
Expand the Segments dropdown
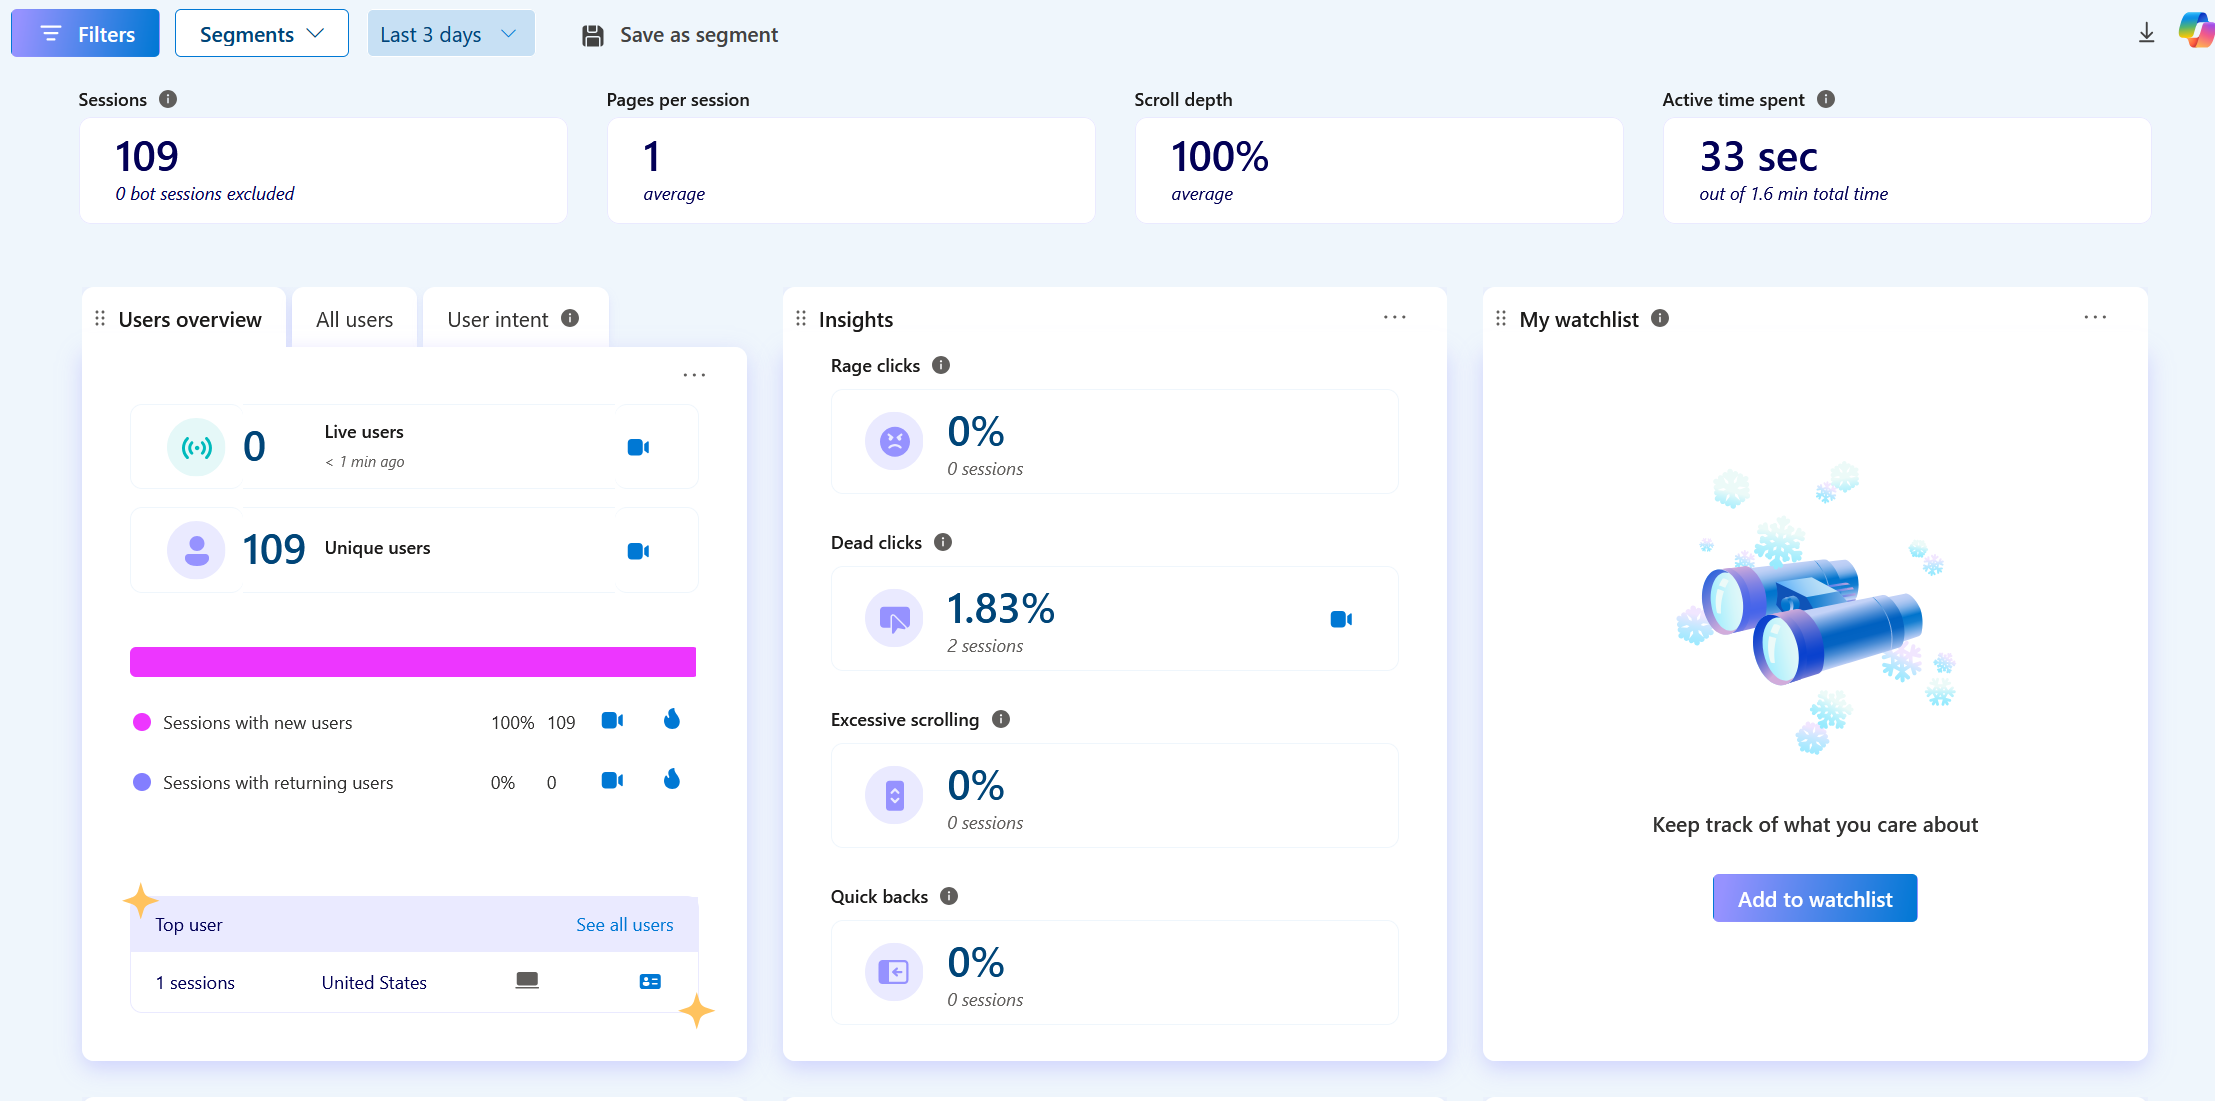pos(261,34)
